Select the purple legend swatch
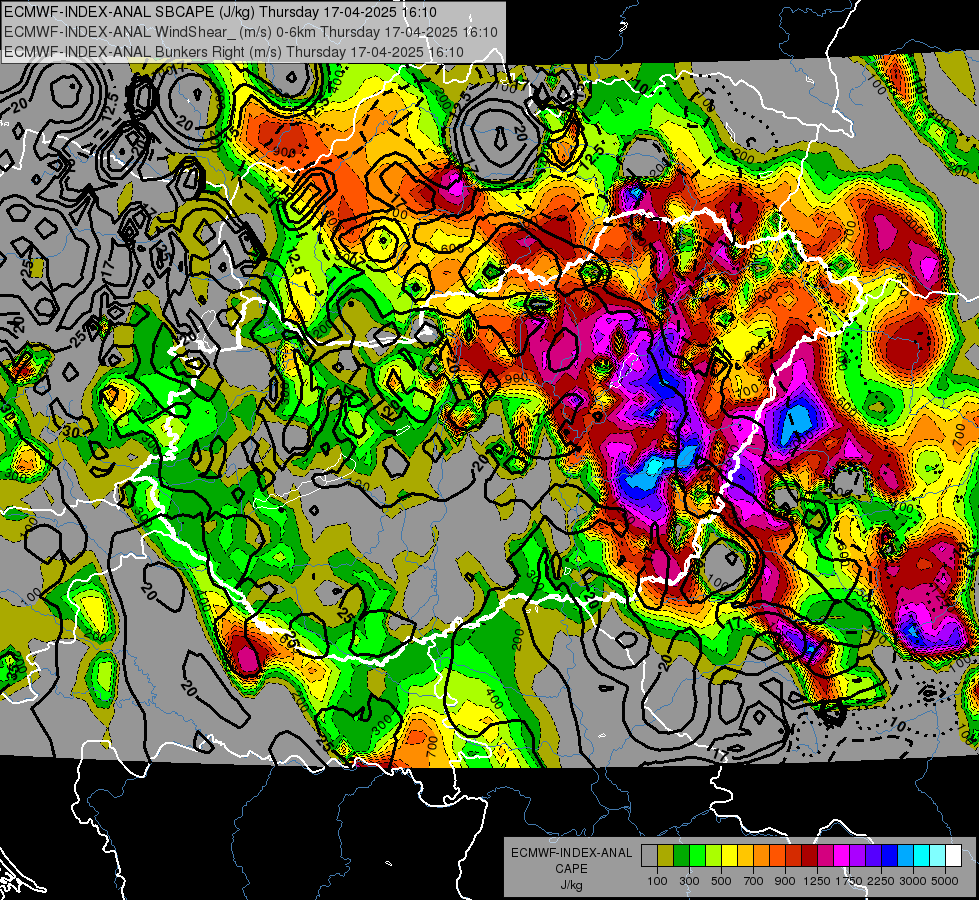Viewport: 979px width, 900px height. (x=857, y=856)
